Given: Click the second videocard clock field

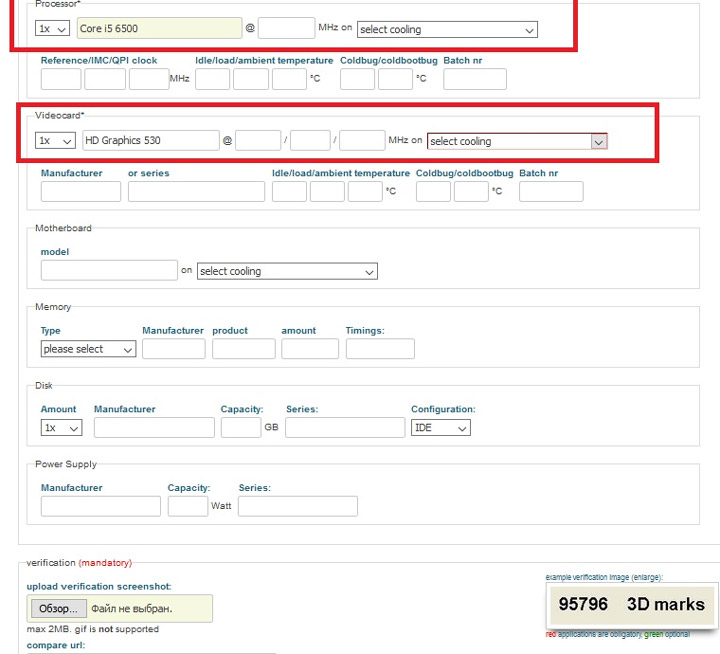Looking at the screenshot, I should point(310,141).
